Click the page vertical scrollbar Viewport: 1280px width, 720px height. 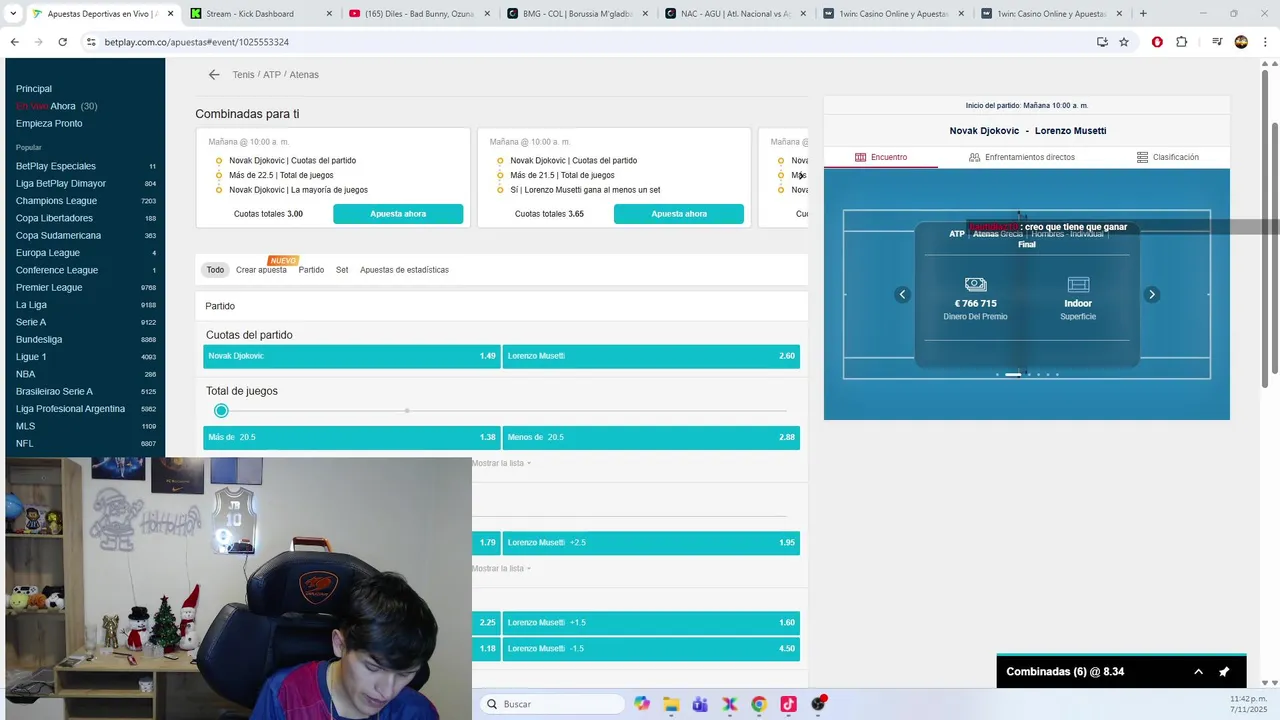pyautogui.click(x=1265, y=230)
